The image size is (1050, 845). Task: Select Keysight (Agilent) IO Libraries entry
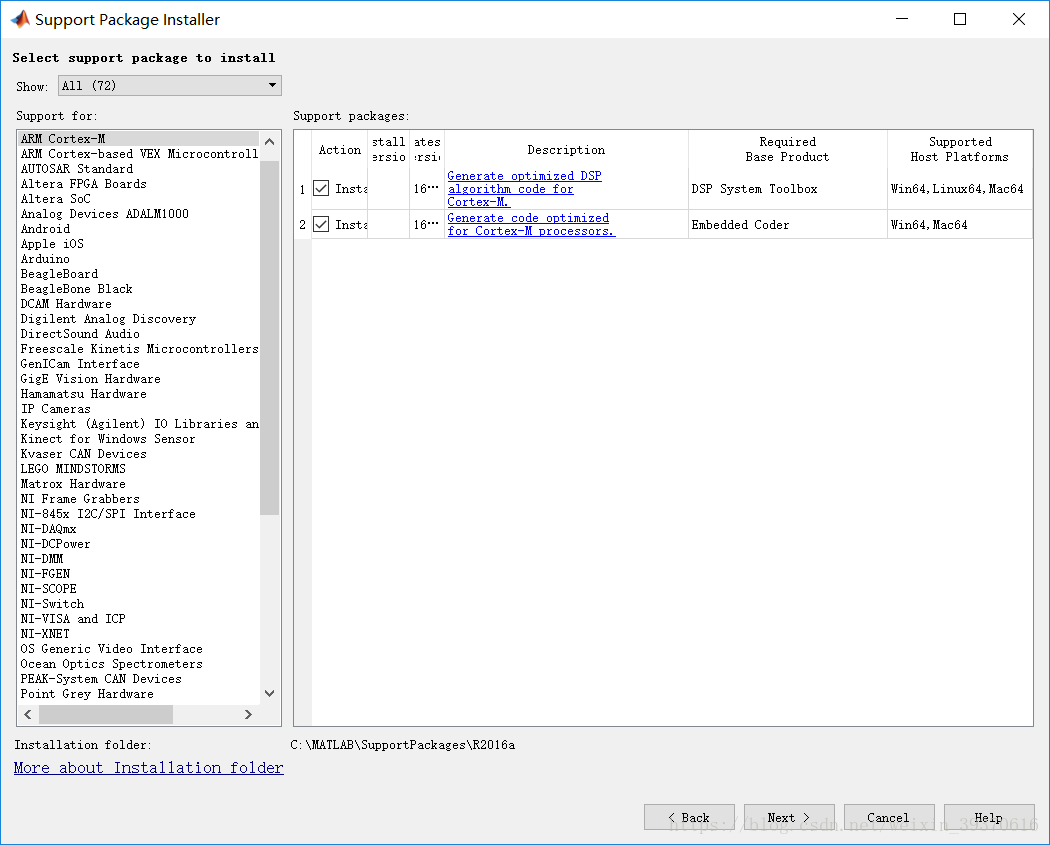(139, 424)
